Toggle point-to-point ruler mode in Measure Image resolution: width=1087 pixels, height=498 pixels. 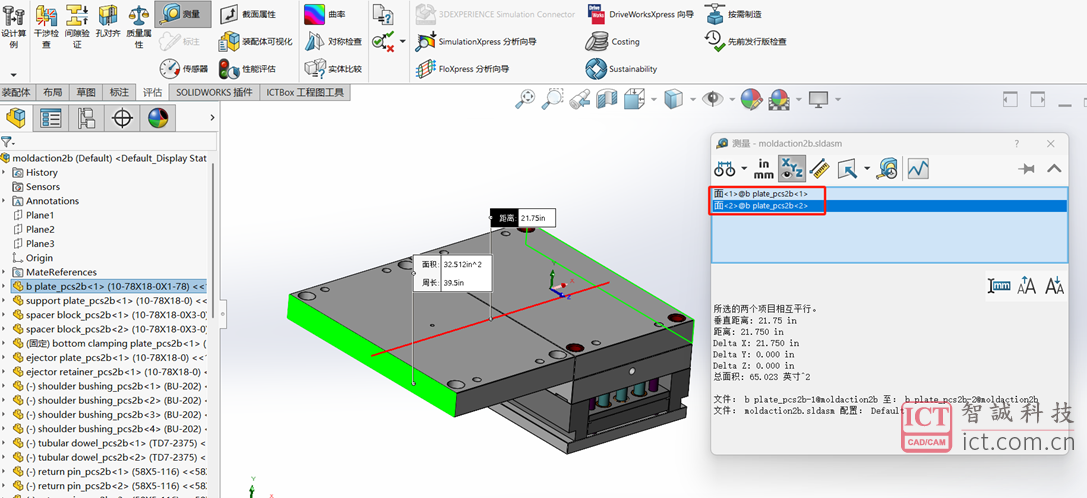(x=819, y=169)
